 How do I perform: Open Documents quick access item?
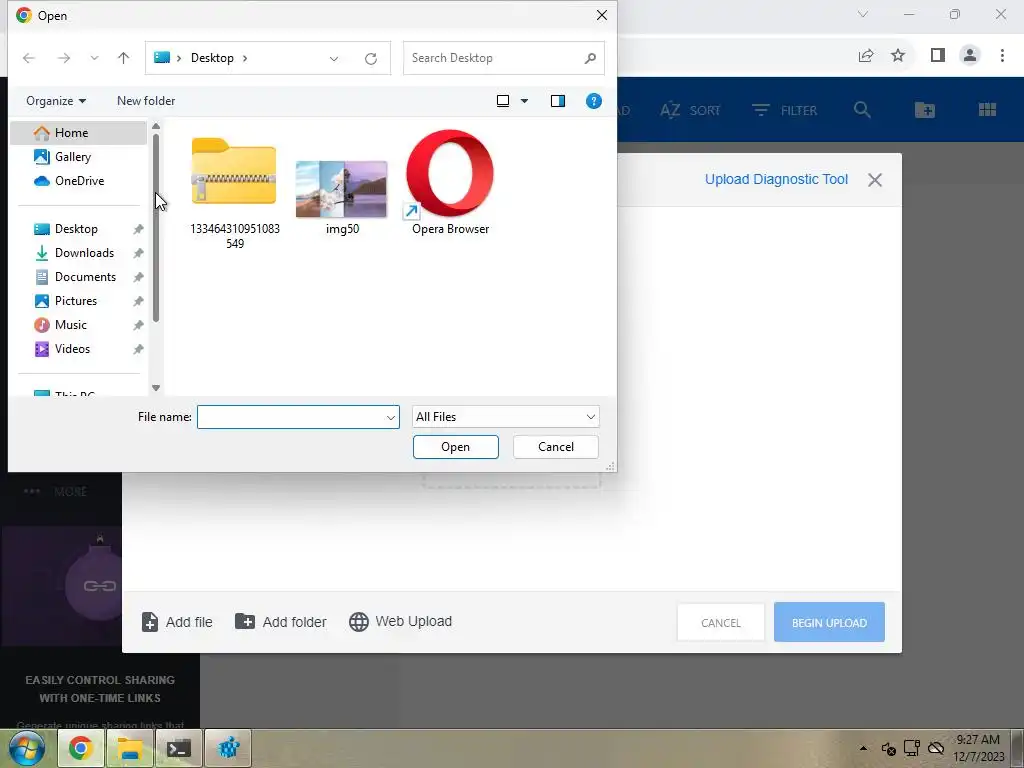pyautogui.click(x=85, y=277)
